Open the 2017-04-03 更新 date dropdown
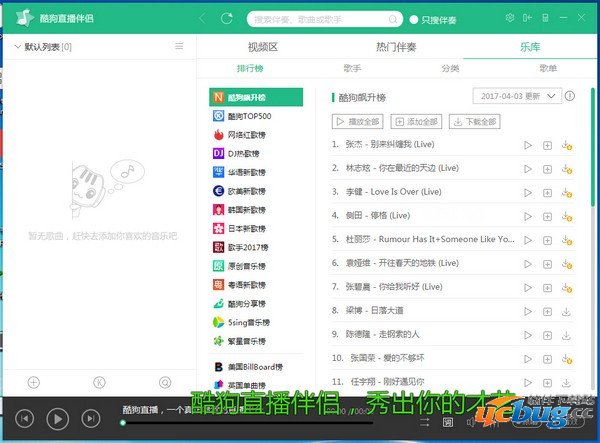Screen dimensions: 600x443 coord(516,97)
